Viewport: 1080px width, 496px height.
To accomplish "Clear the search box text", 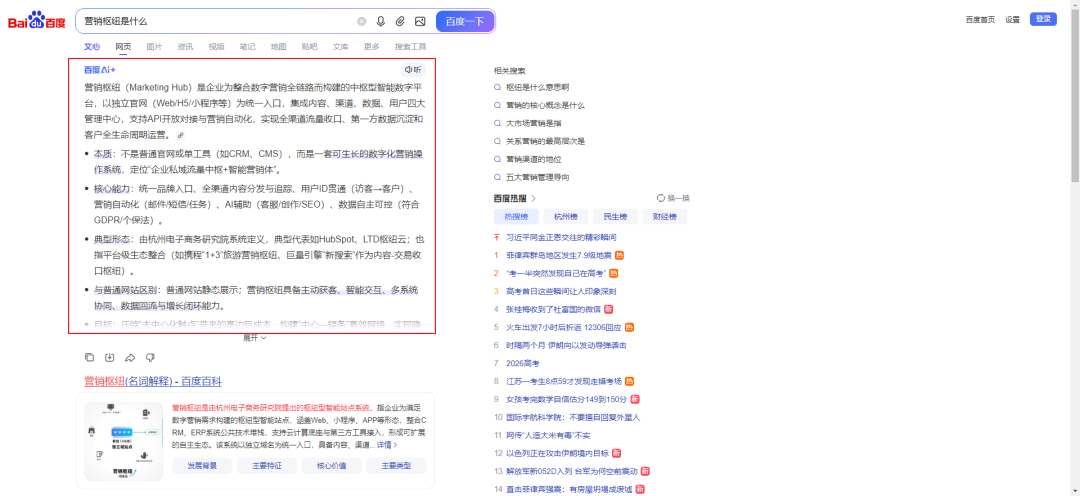I will pos(362,21).
